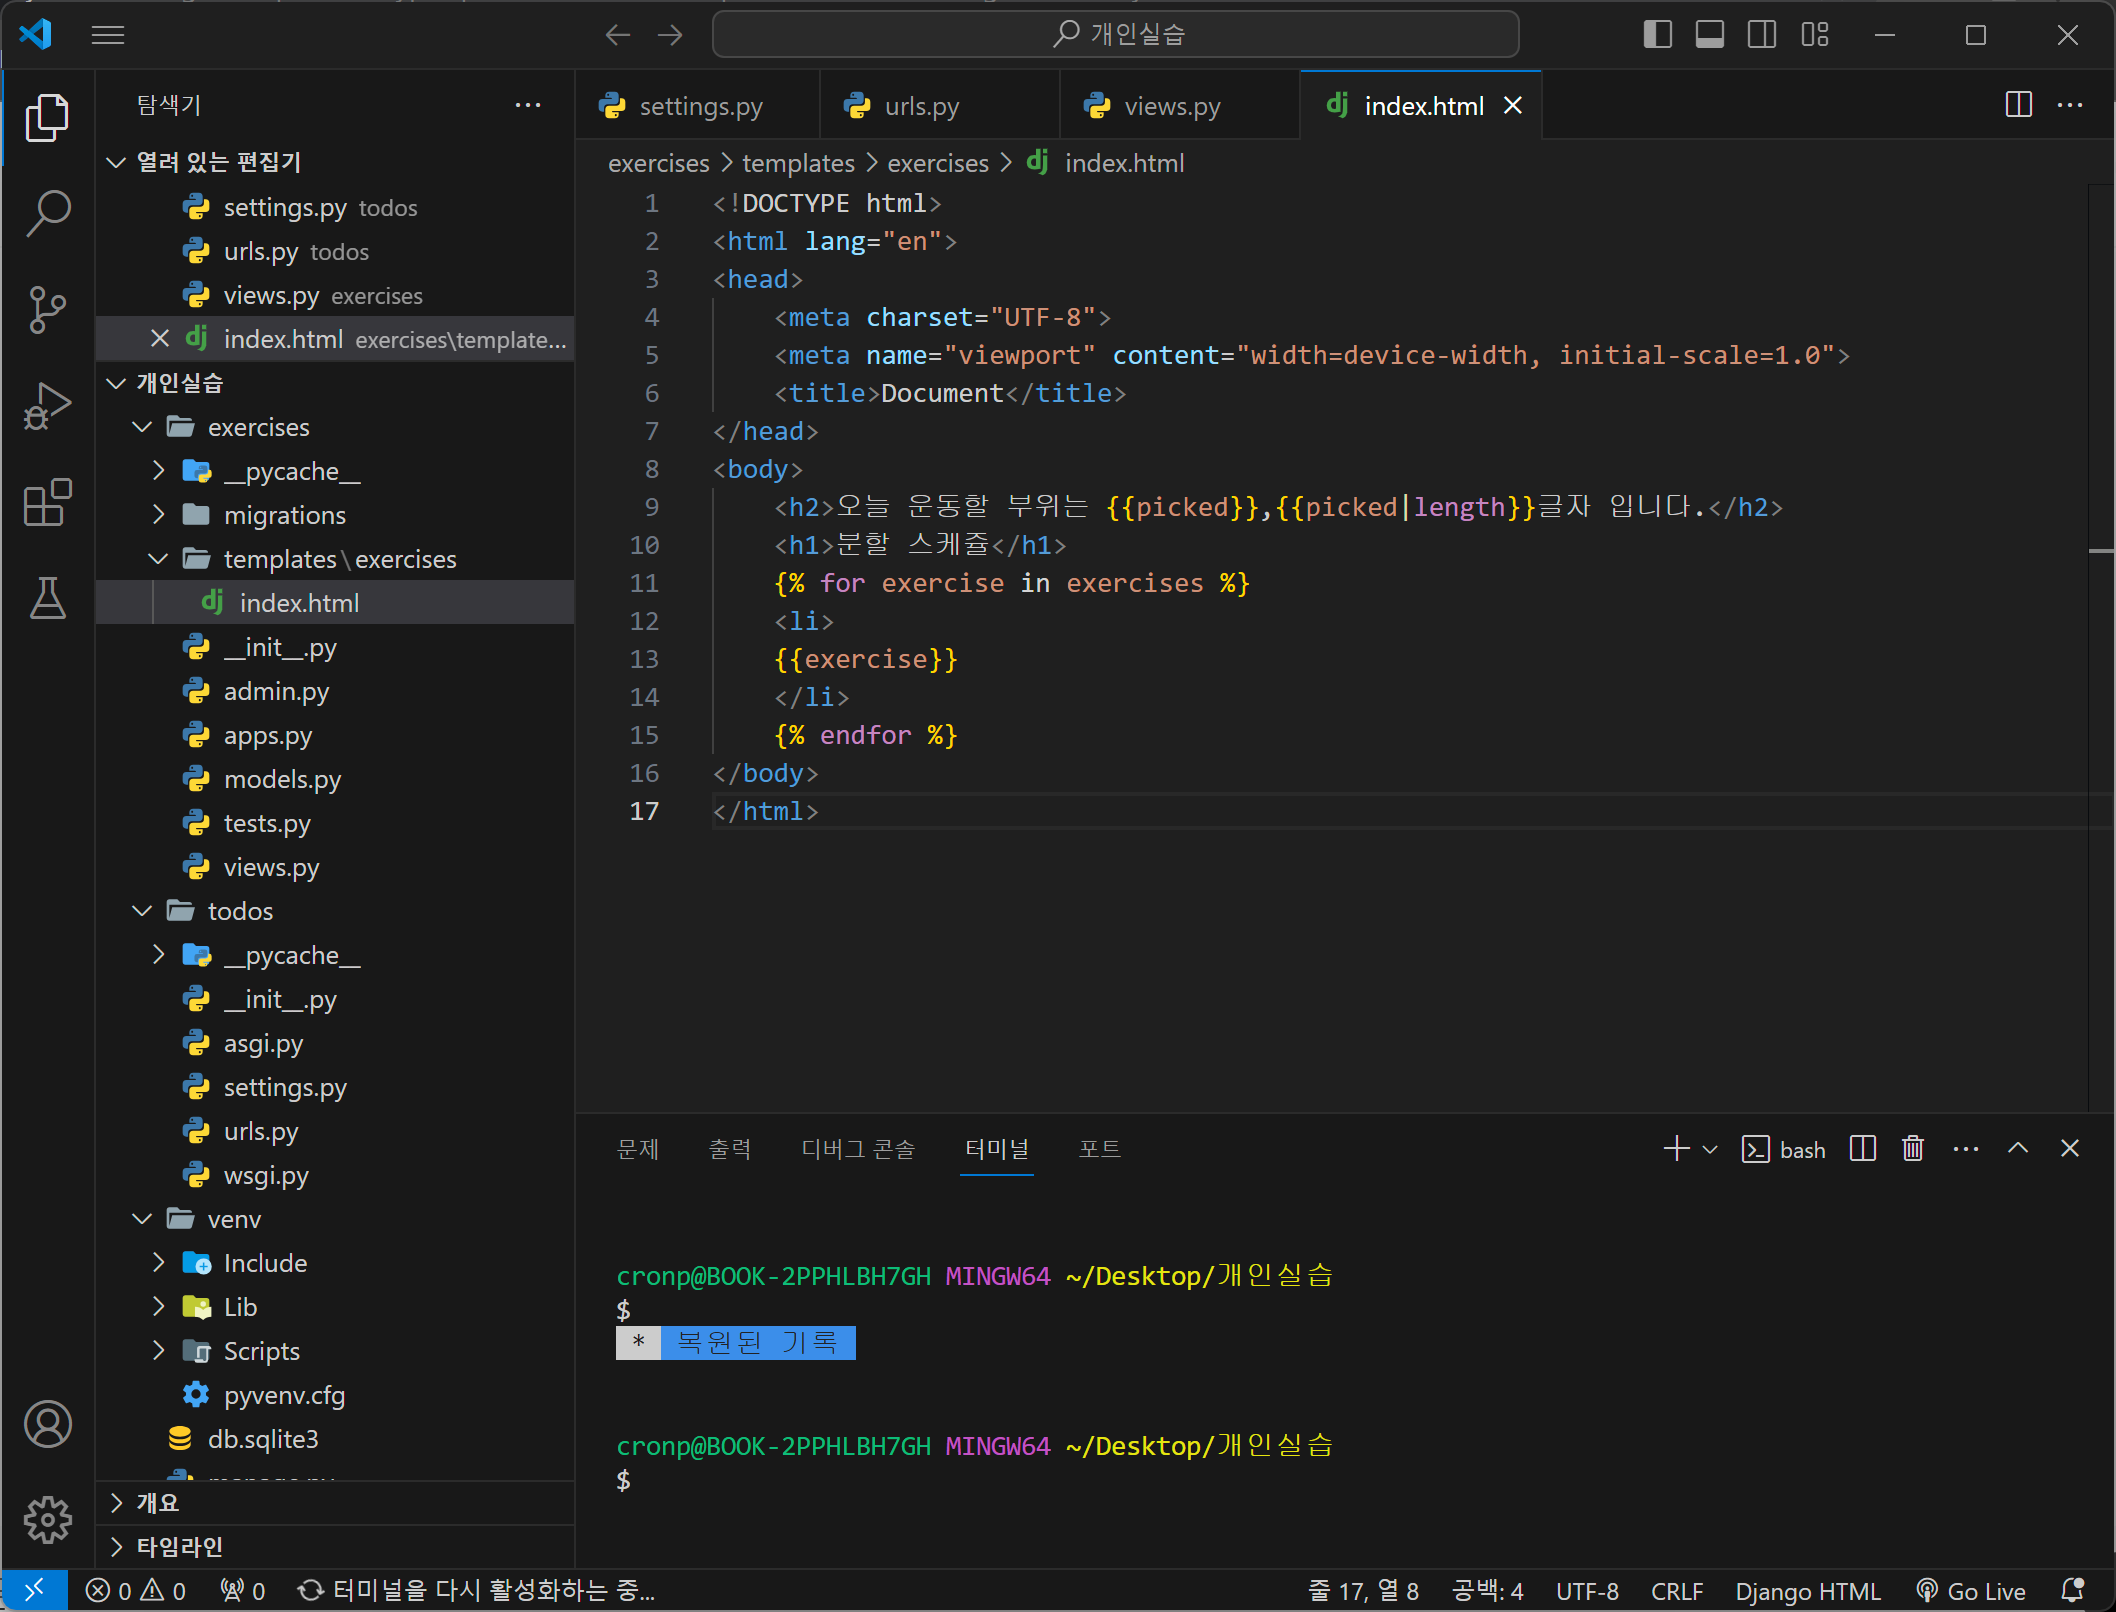Open the Source Control view

click(47, 310)
